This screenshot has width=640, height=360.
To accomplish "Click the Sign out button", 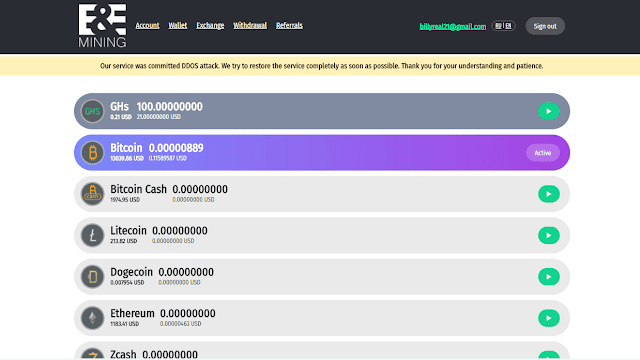I will pos(545,26).
